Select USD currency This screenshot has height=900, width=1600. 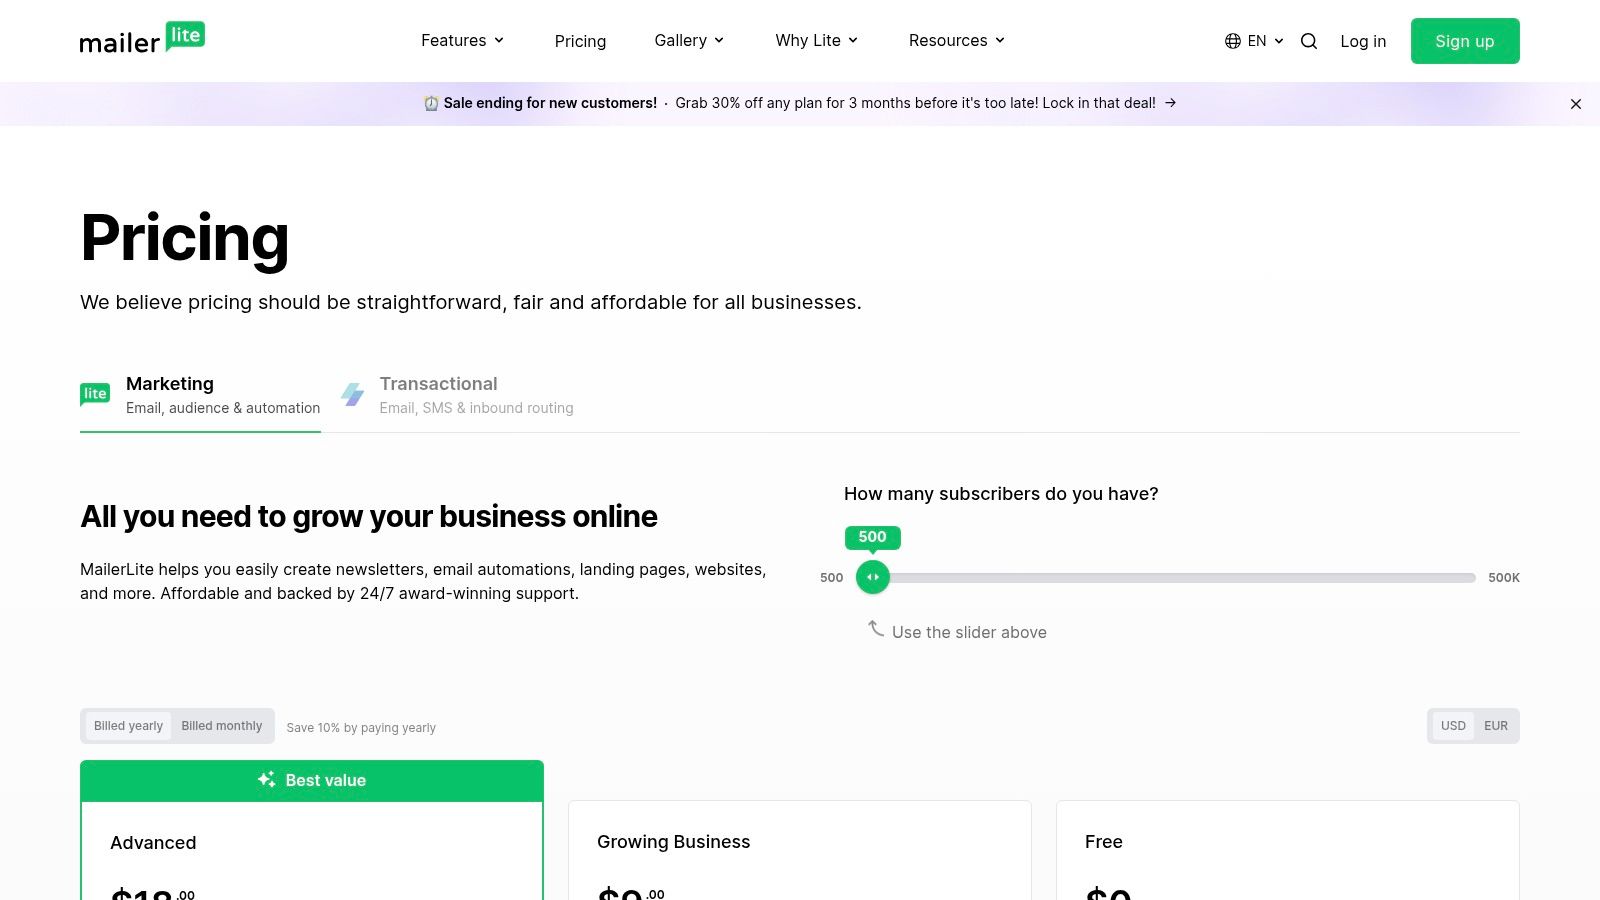[x=1453, y=726]
